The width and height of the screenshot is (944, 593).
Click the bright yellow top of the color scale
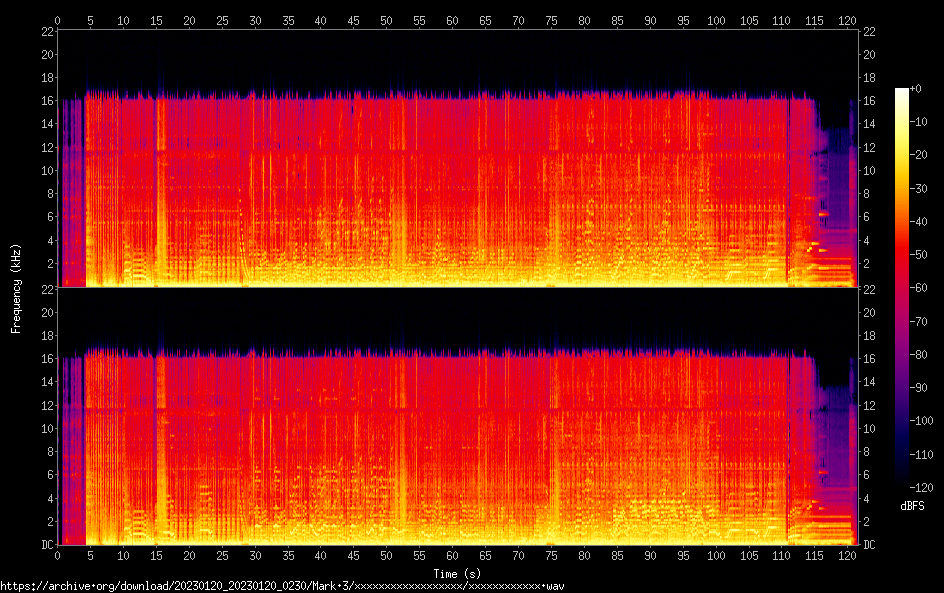tap(902, 96)
